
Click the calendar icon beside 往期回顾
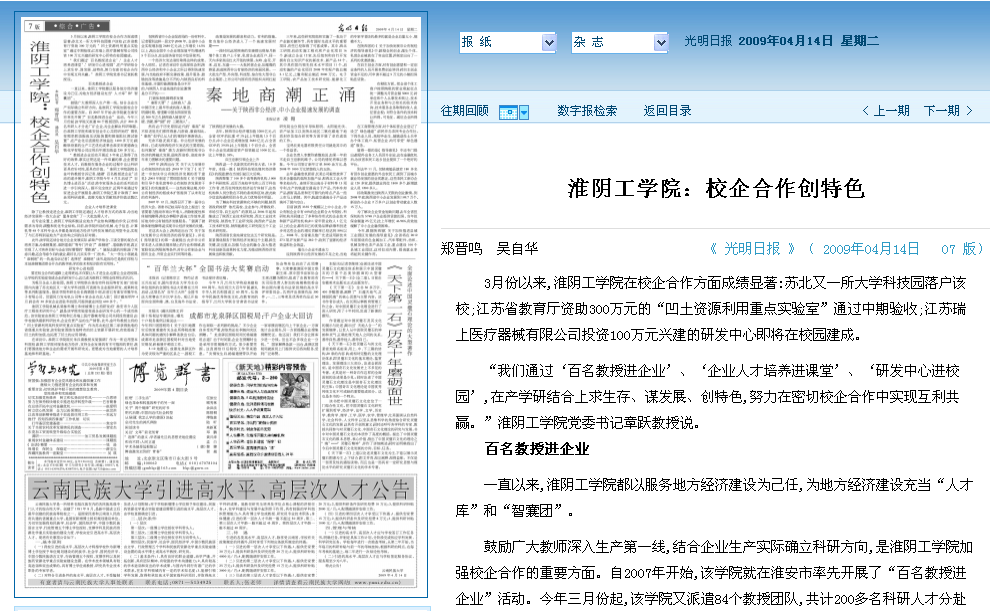point(508,111)
